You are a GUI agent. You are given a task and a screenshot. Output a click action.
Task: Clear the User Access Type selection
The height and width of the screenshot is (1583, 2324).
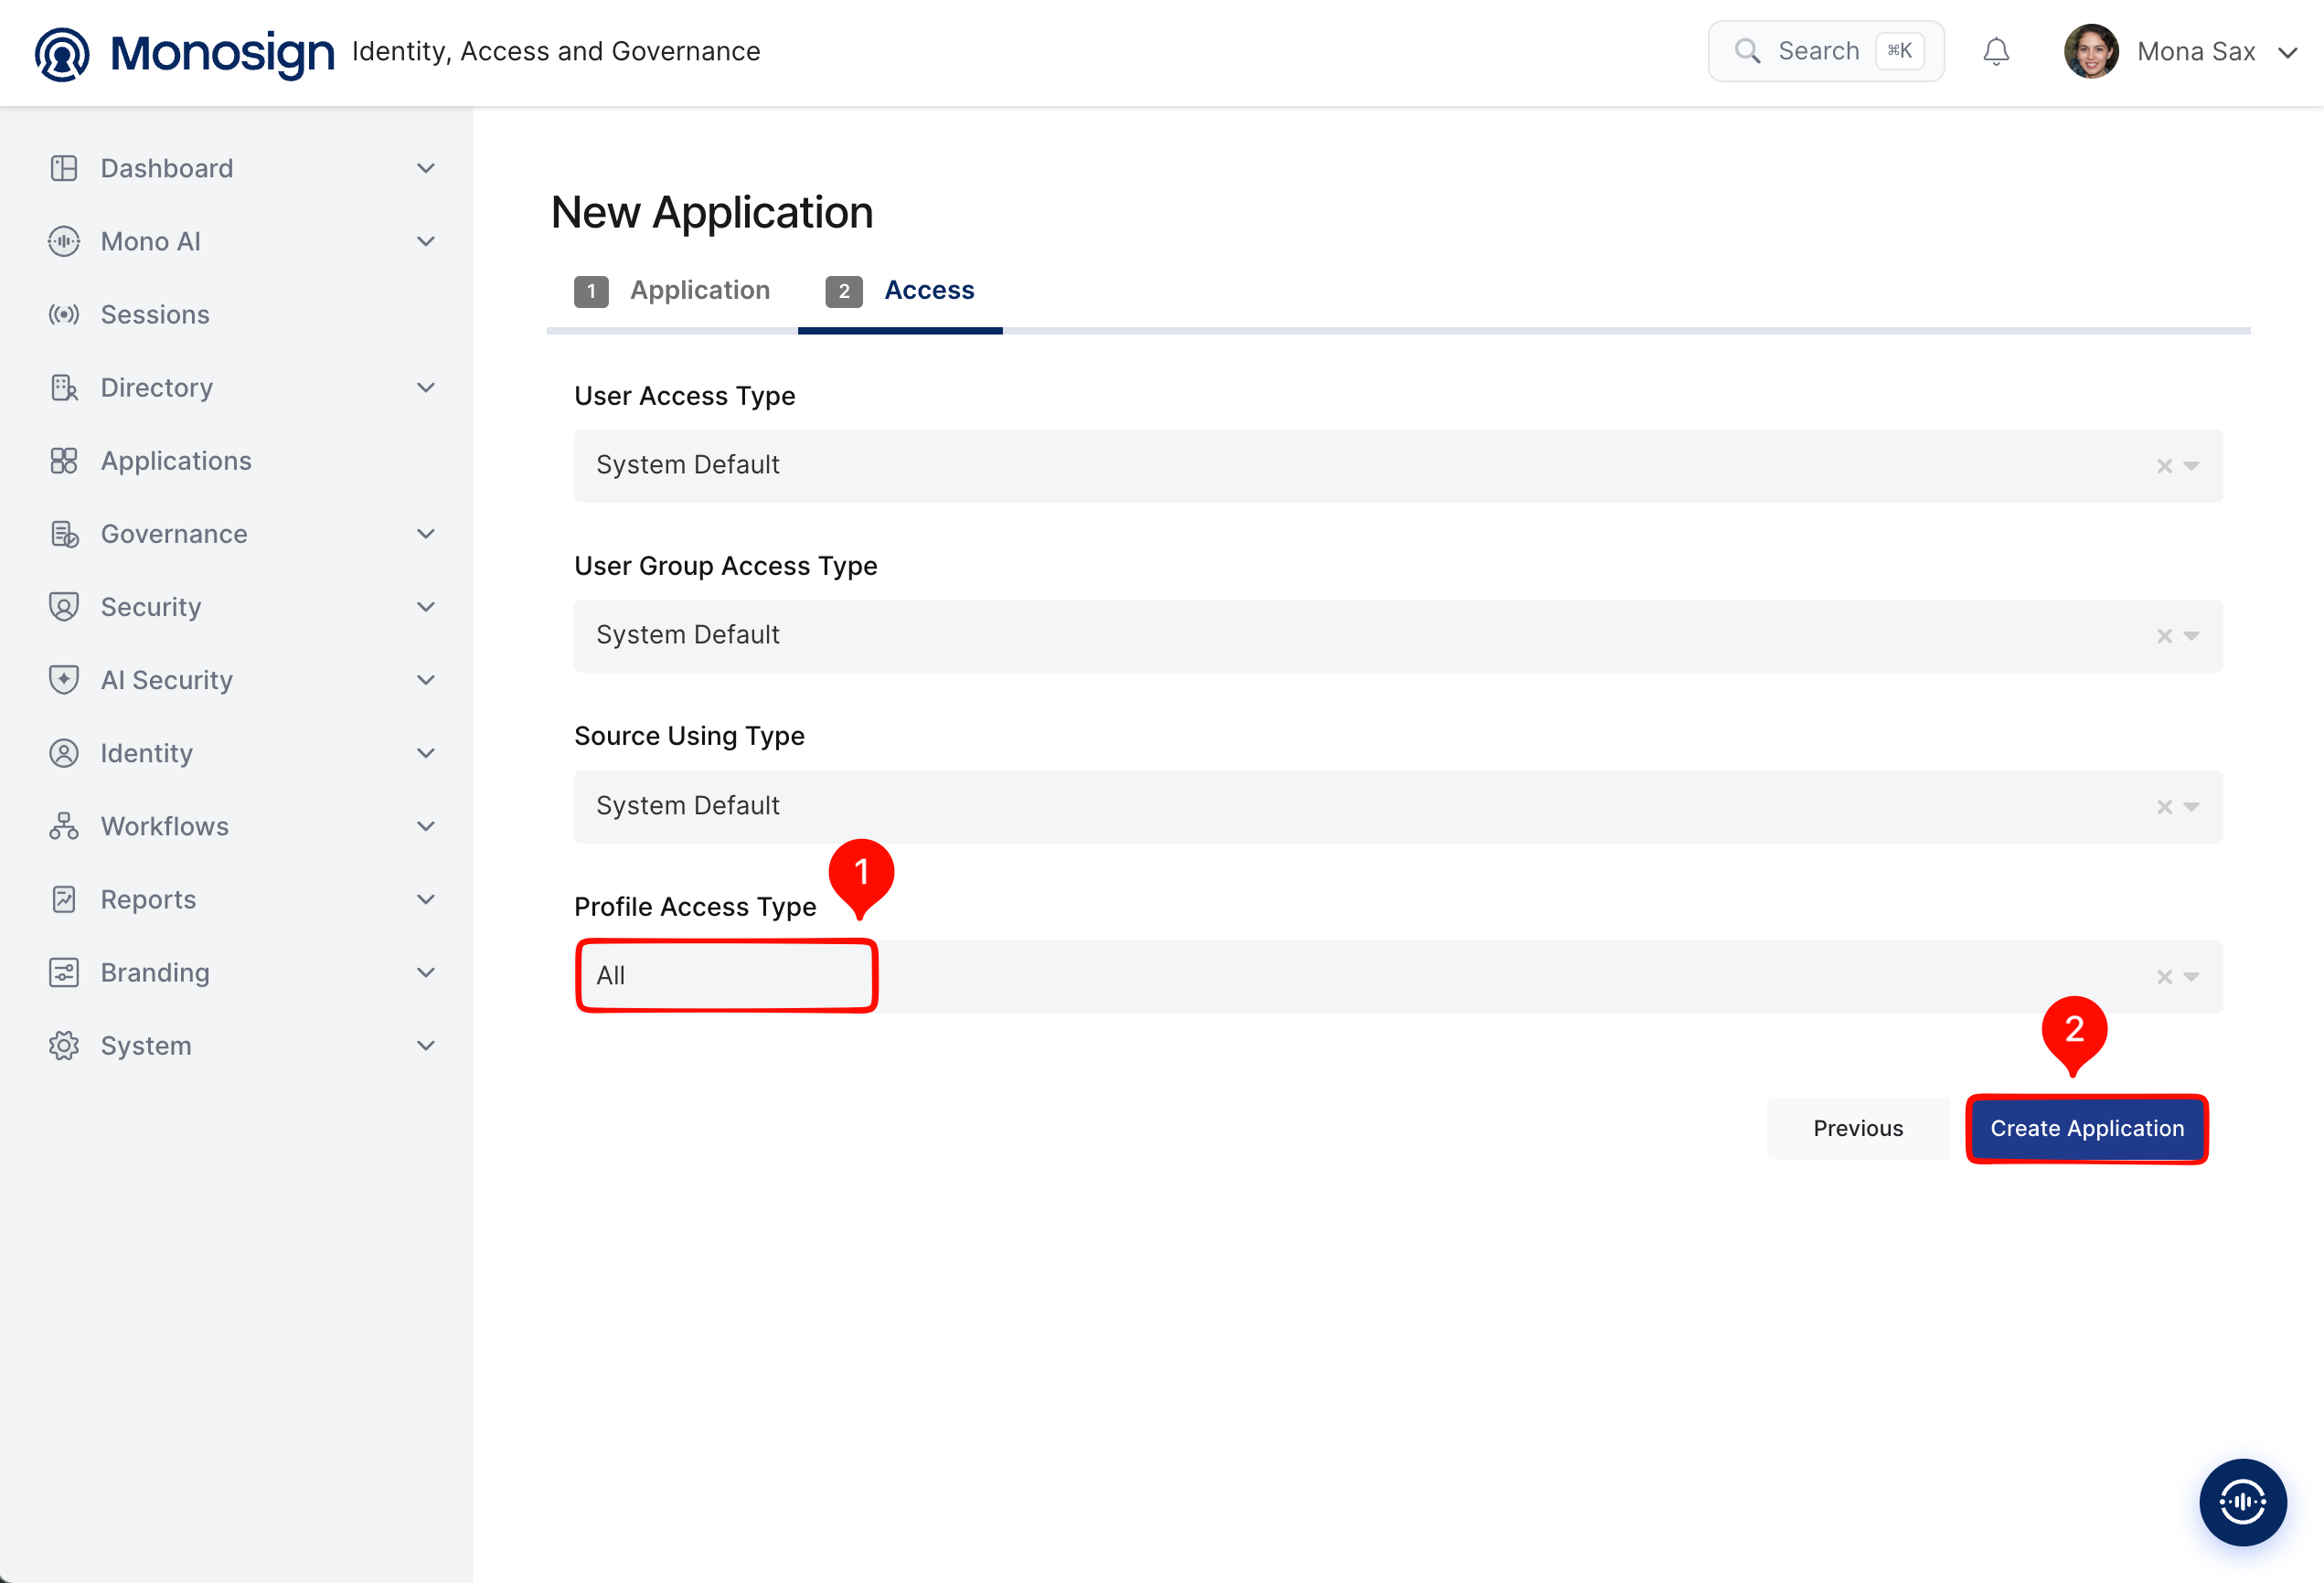click(2164, 466)
